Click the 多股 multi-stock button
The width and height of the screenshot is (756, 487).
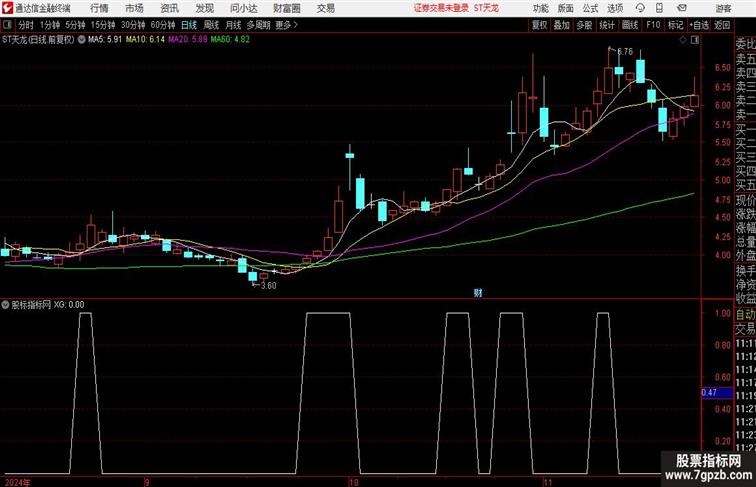point(584,25)
